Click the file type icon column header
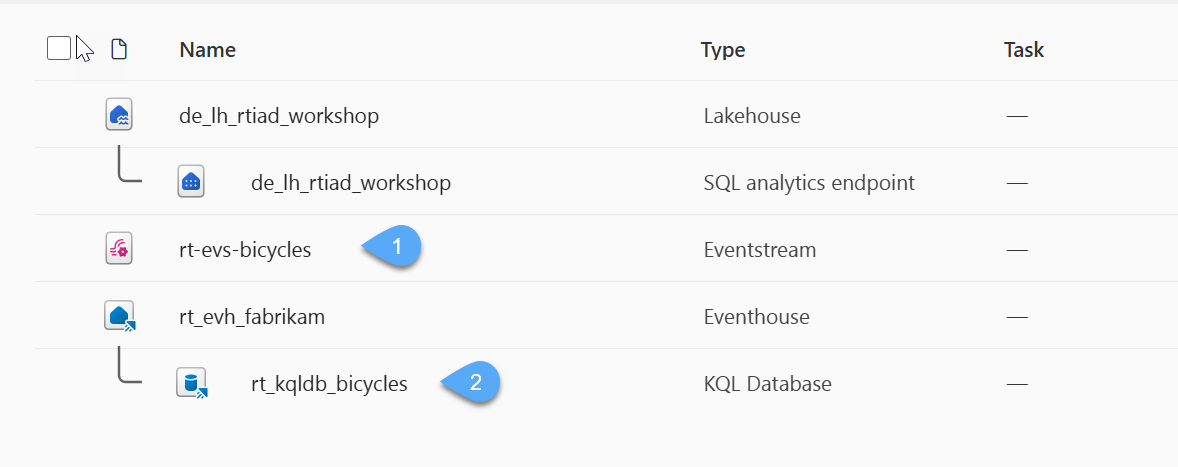1178x467 pixels. 119,49
